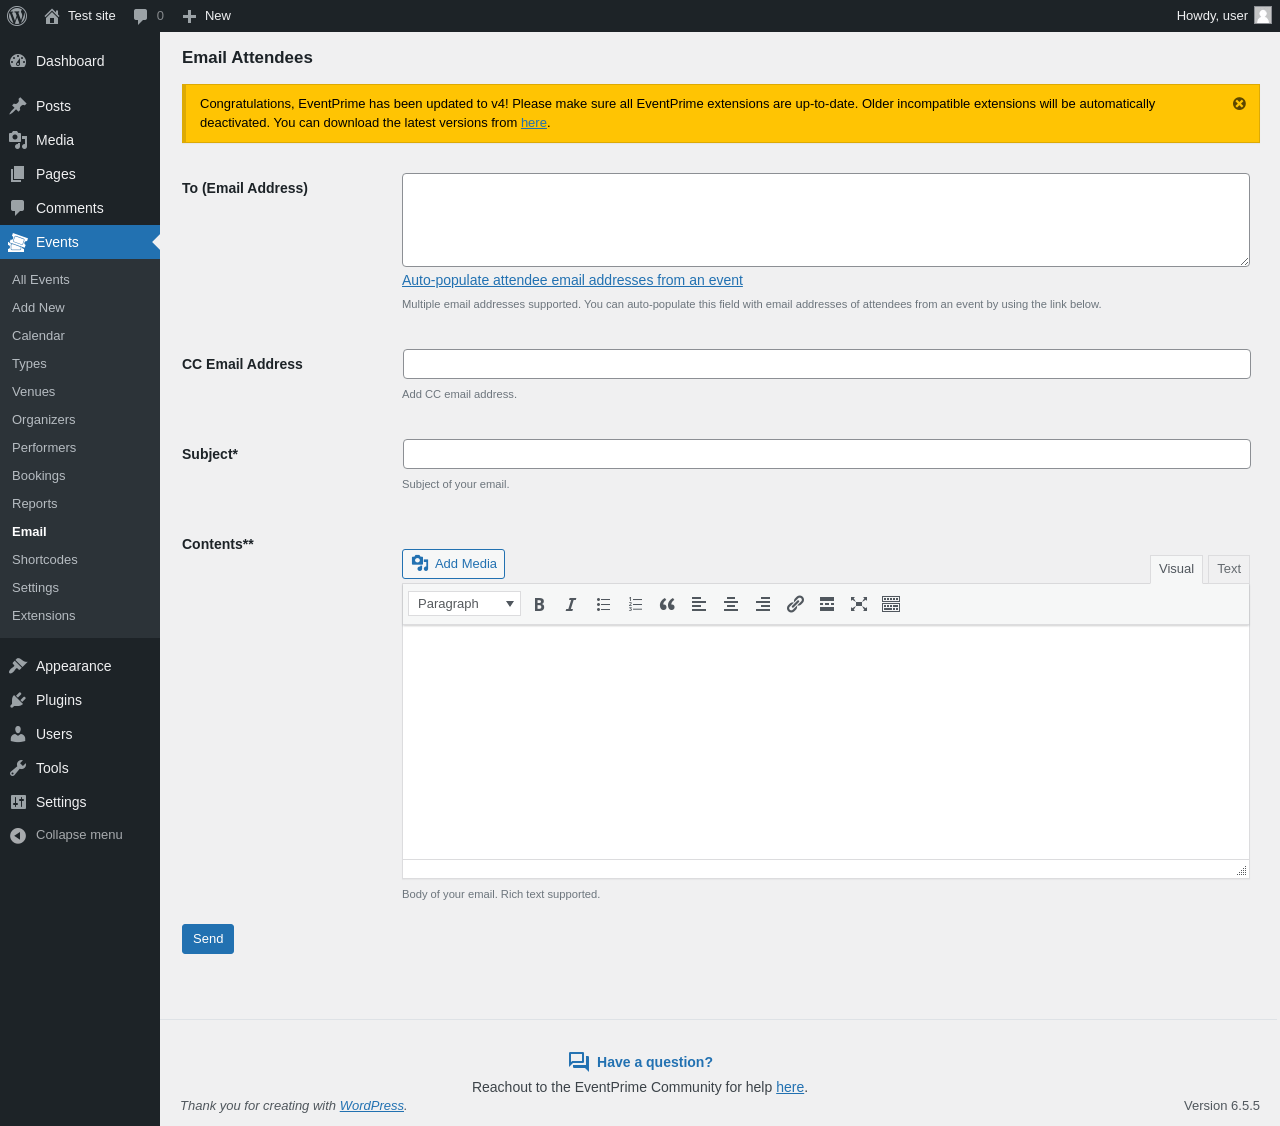The image size is (1280, 1126).
Task: Open the Organizers submenu
Action: [80, 420]
